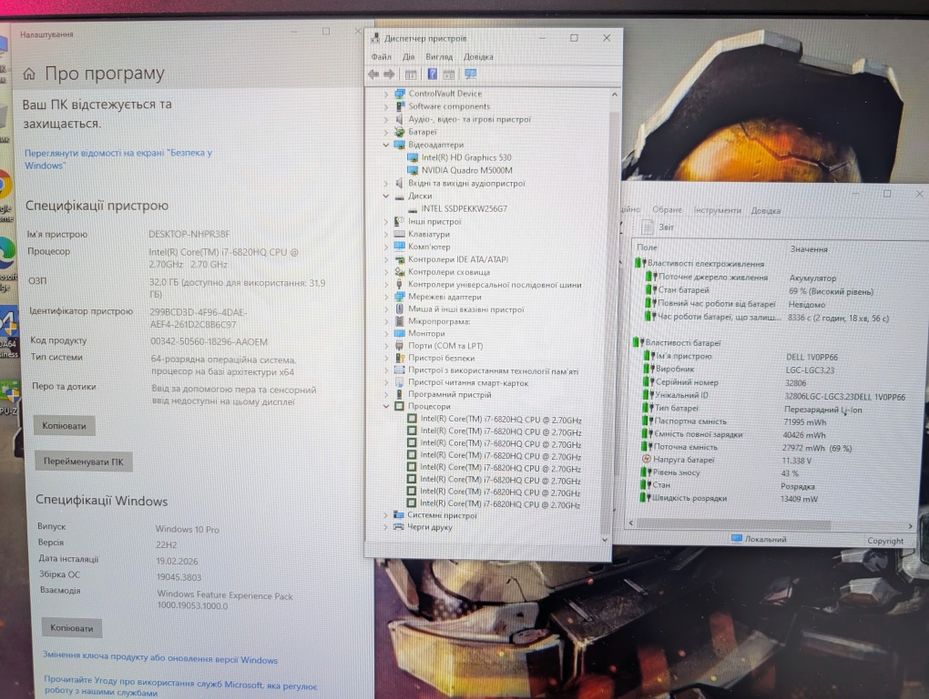This screenshot has height=699, width=929.
Task: Click the Значення column header
Action: tap(809, 249)
